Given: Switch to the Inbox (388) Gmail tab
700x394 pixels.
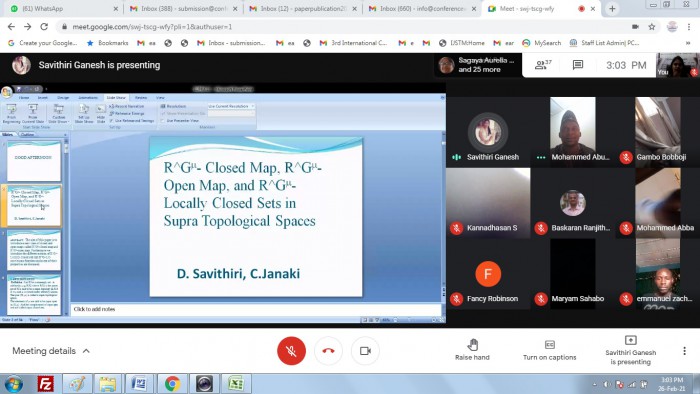Looking at the screenshot, I should tap(183, 8).
